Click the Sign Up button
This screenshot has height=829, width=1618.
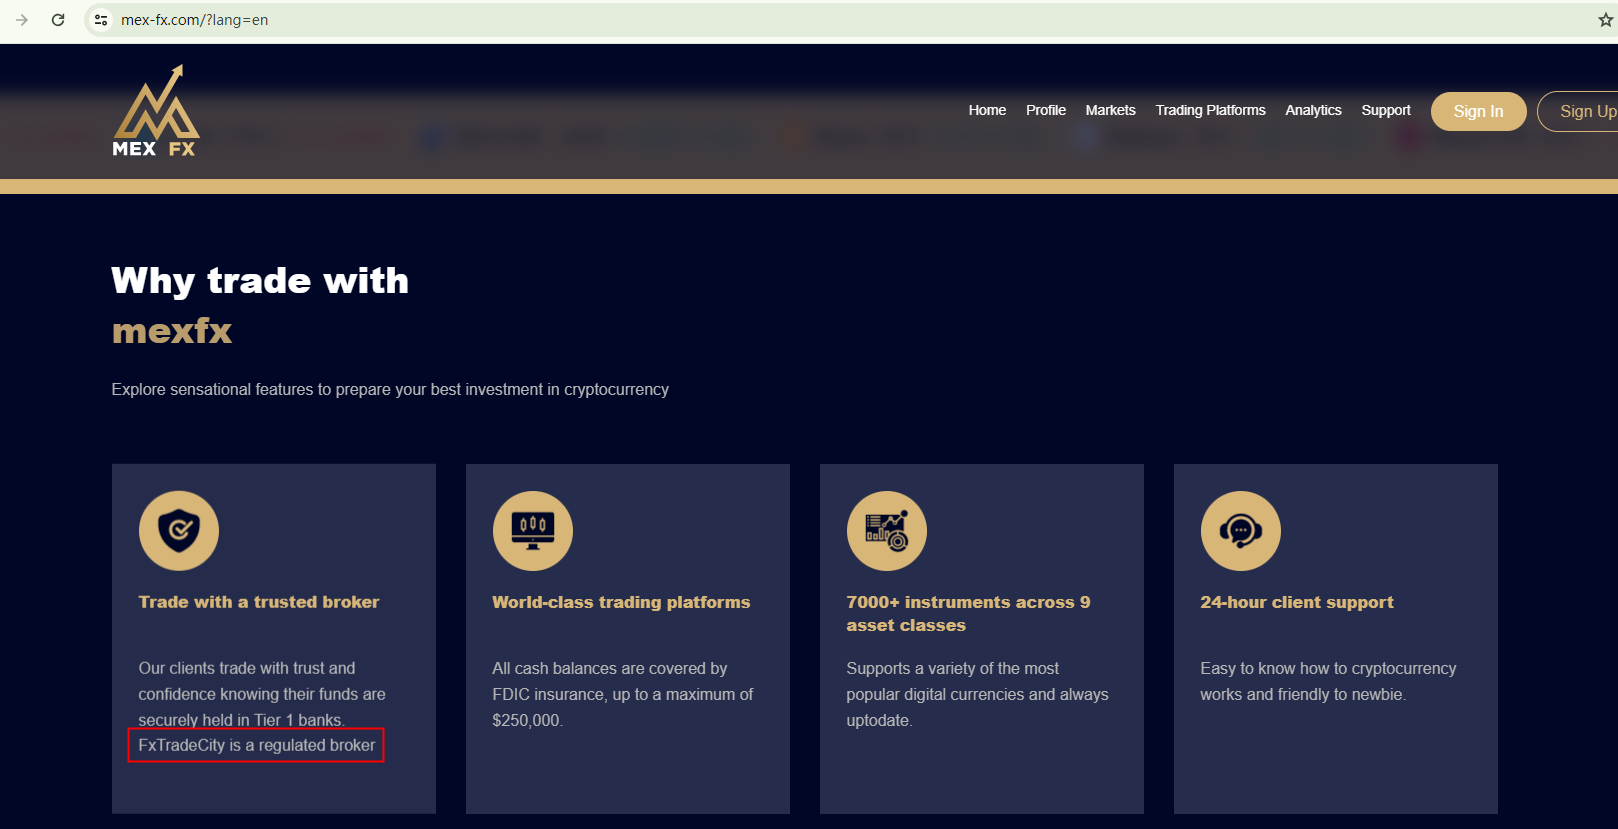tap(1580, 111)
